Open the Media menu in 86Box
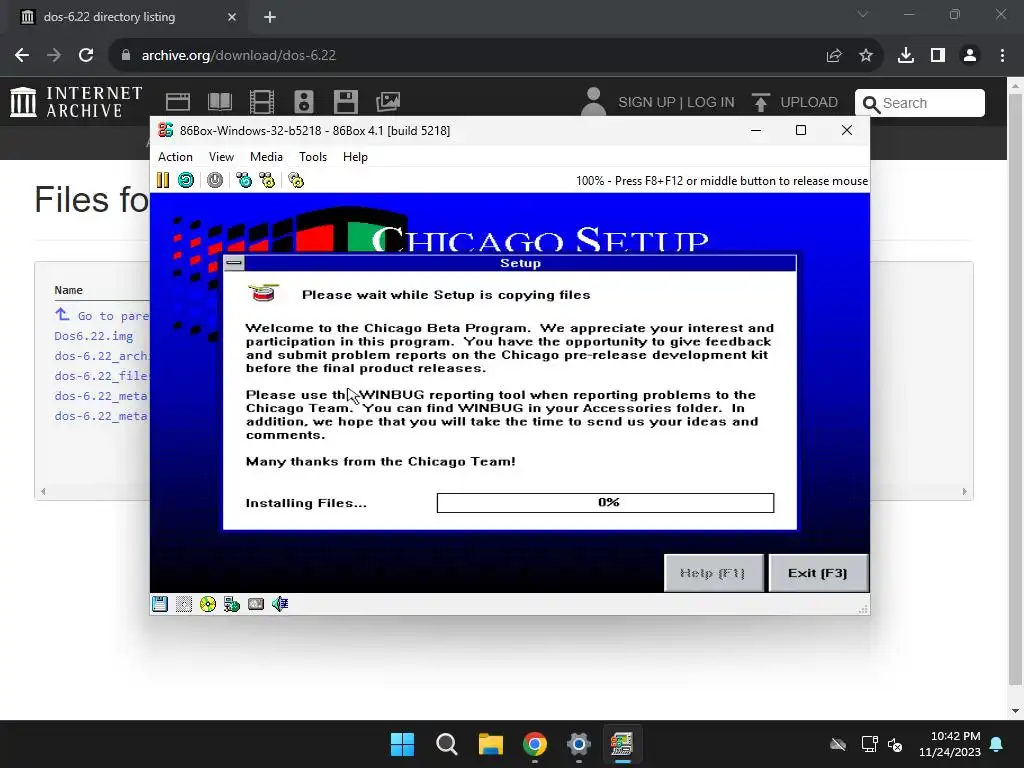Viewport: 1024px width, 768px height. click(x=266, y=157)
